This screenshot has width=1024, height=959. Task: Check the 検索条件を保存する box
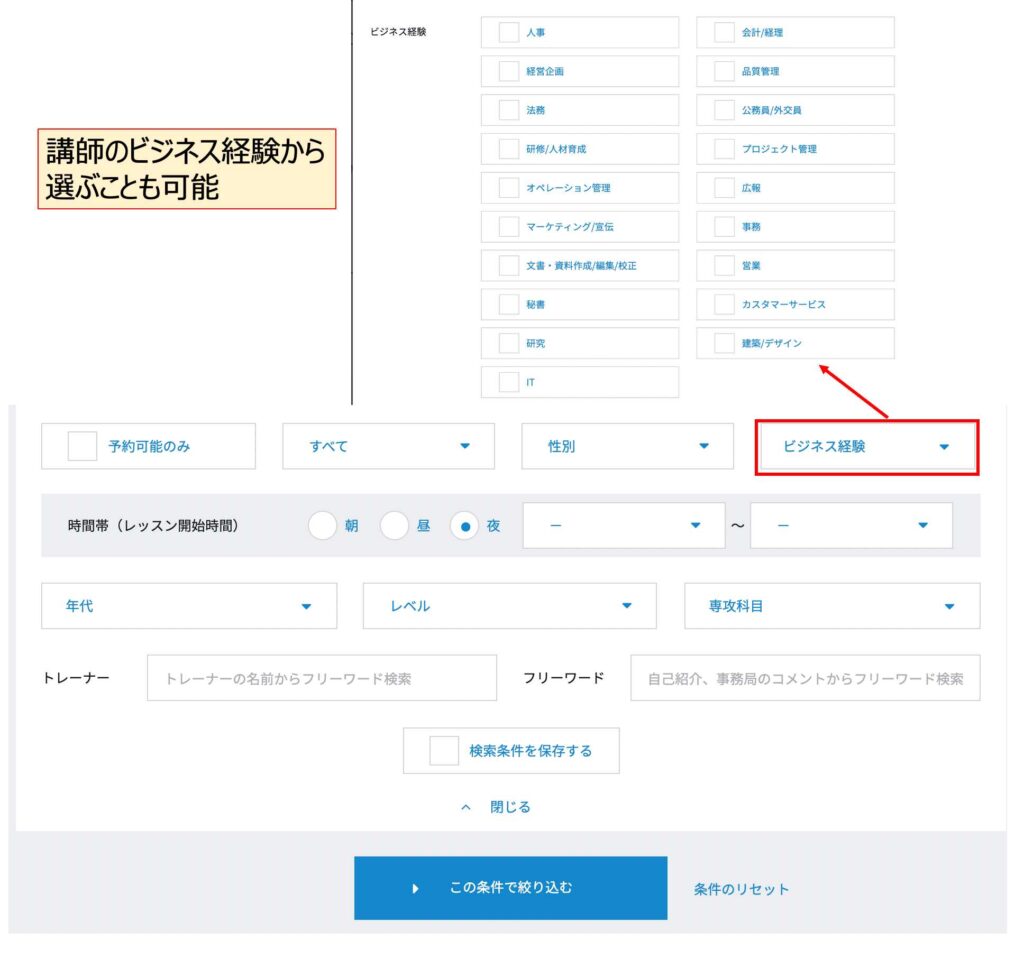(444, 750)
